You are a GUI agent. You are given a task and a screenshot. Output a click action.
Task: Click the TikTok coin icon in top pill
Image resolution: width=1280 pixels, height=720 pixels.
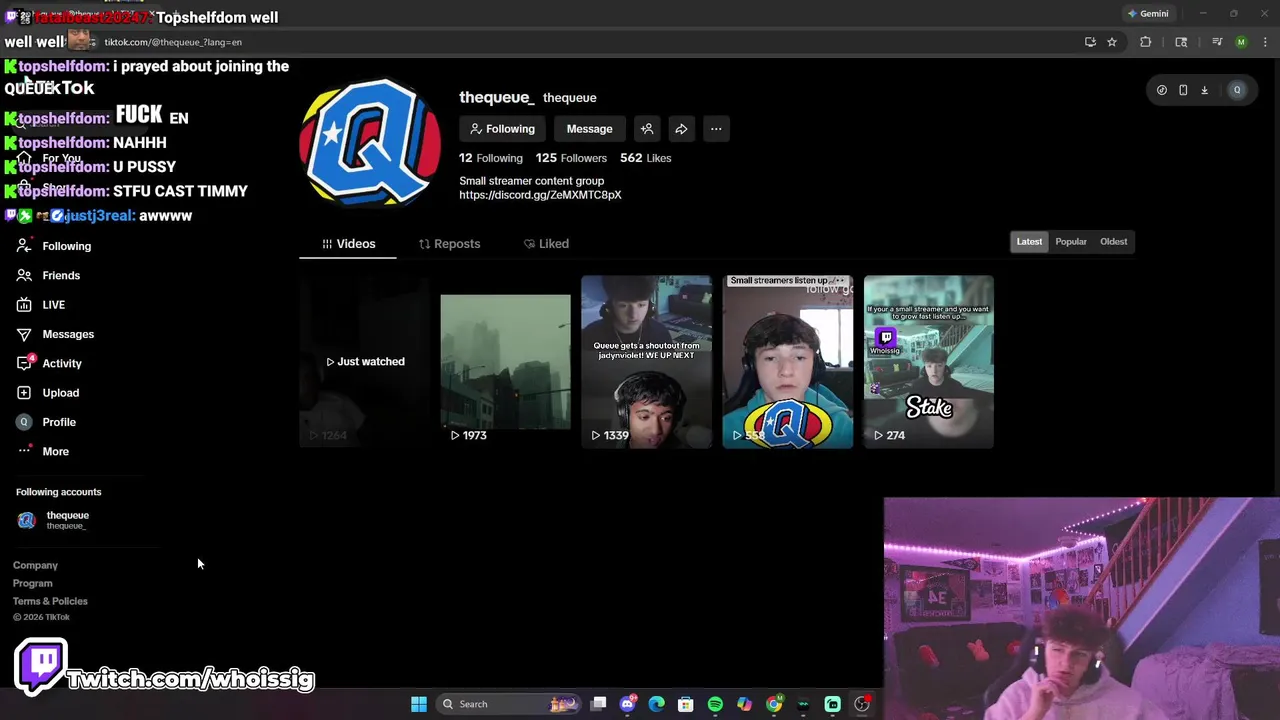tap(1161, 90)
